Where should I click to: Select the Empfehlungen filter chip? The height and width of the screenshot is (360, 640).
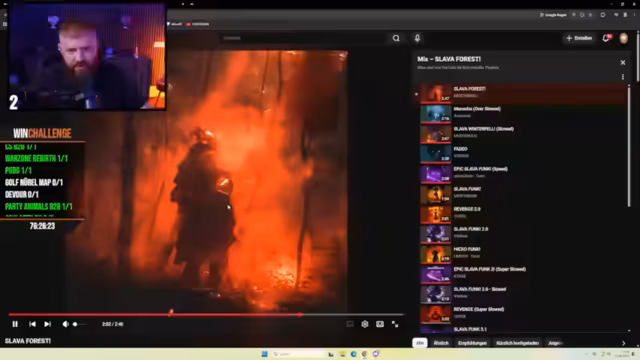(472, 343)
